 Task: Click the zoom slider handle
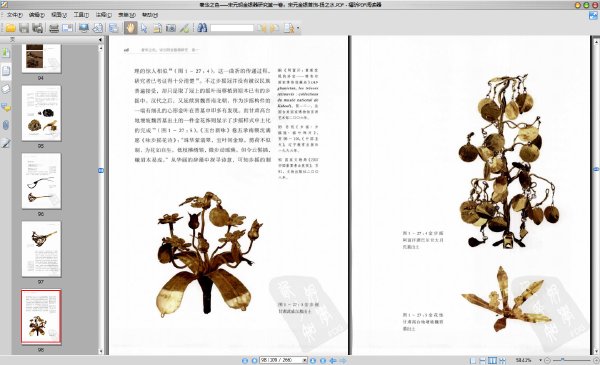[x=563, y=360]
